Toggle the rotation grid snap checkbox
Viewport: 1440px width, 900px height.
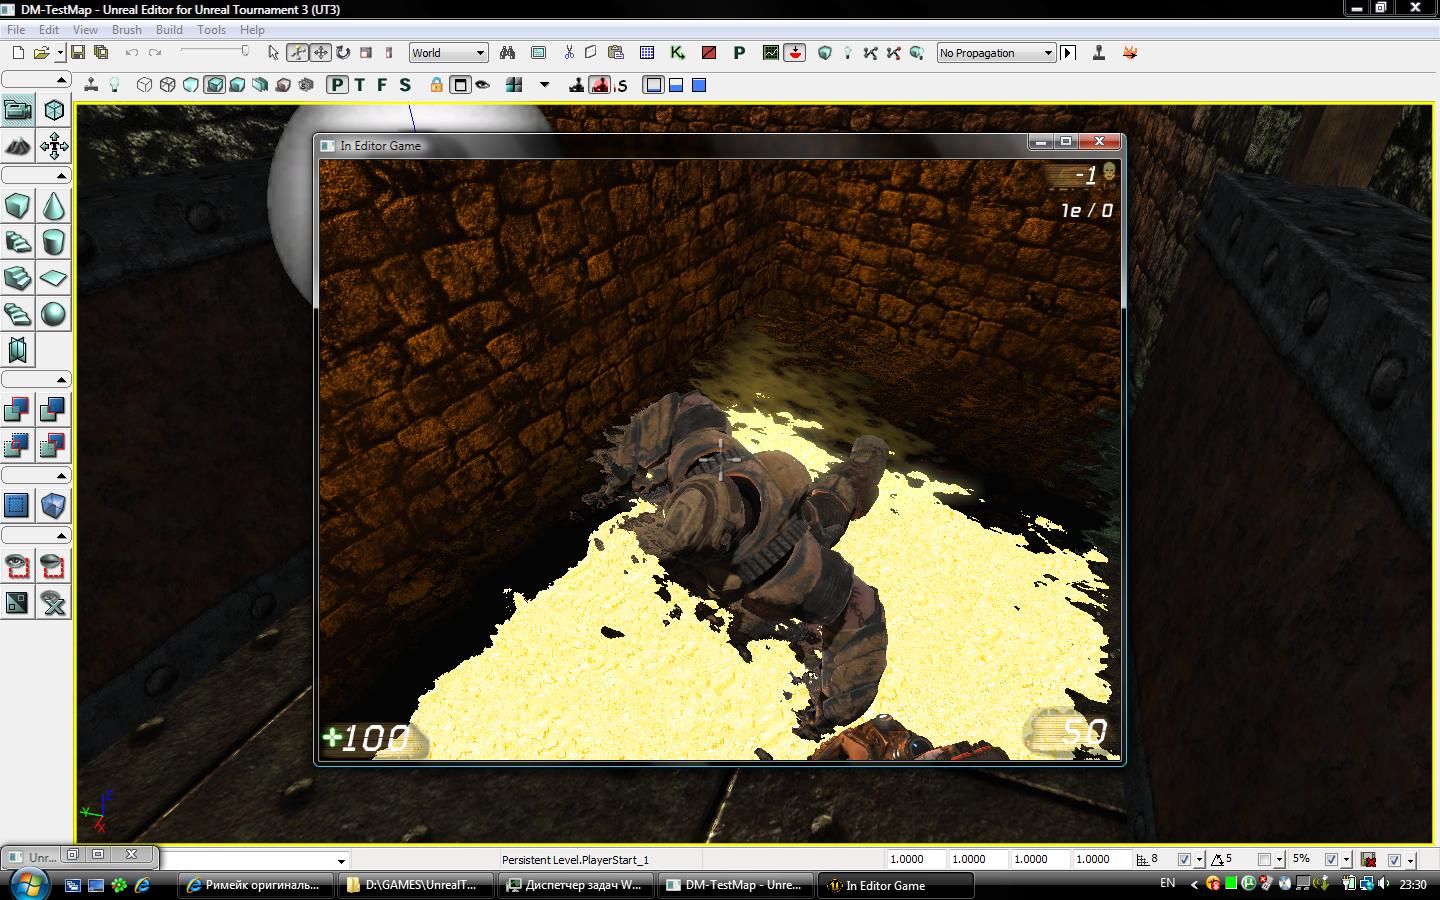(1264, 860)
